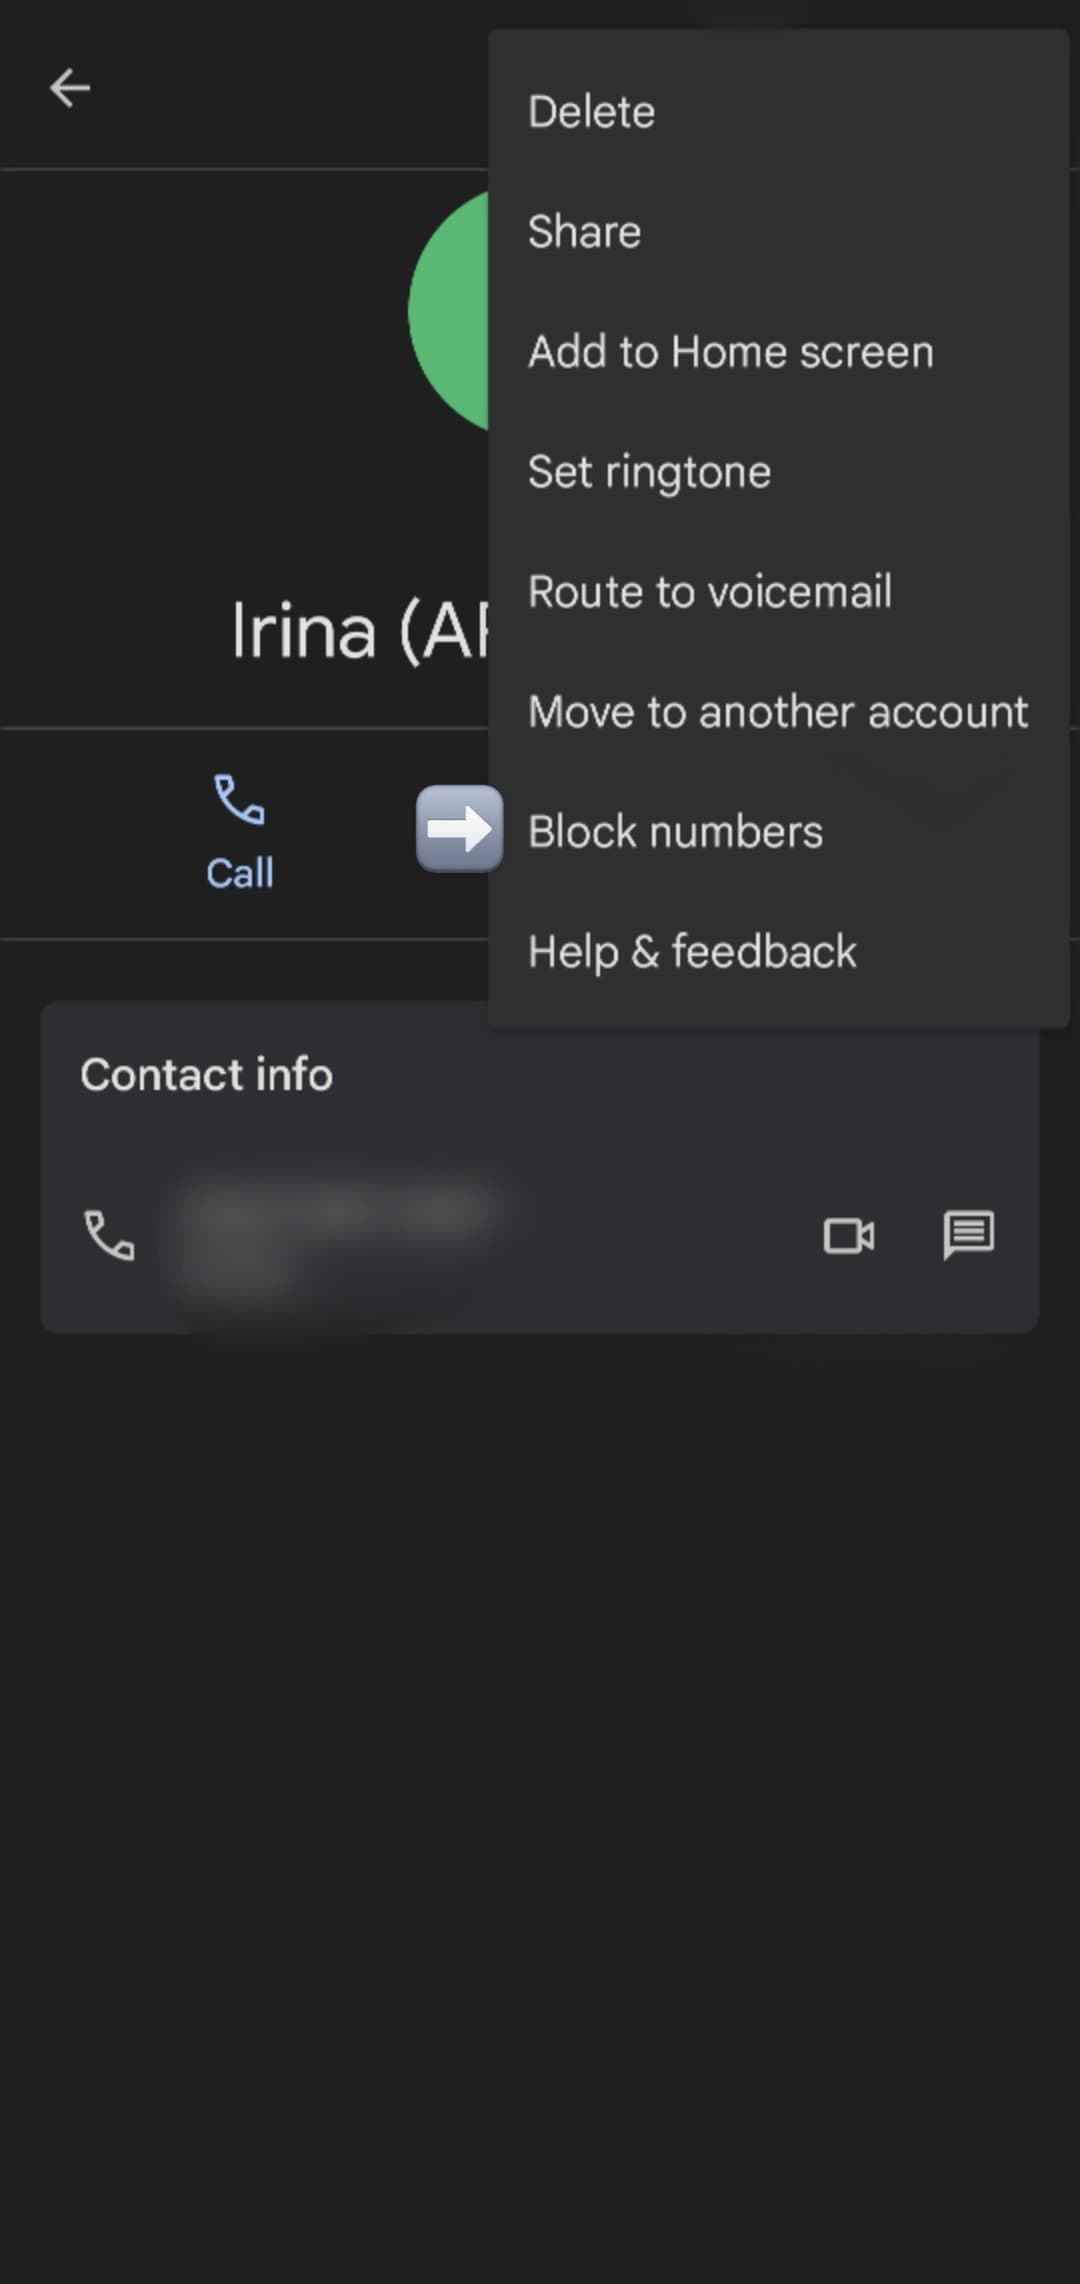
Task: Tap the green contact avatar circle
Action: pyautogui.click(x=448, y=312)
